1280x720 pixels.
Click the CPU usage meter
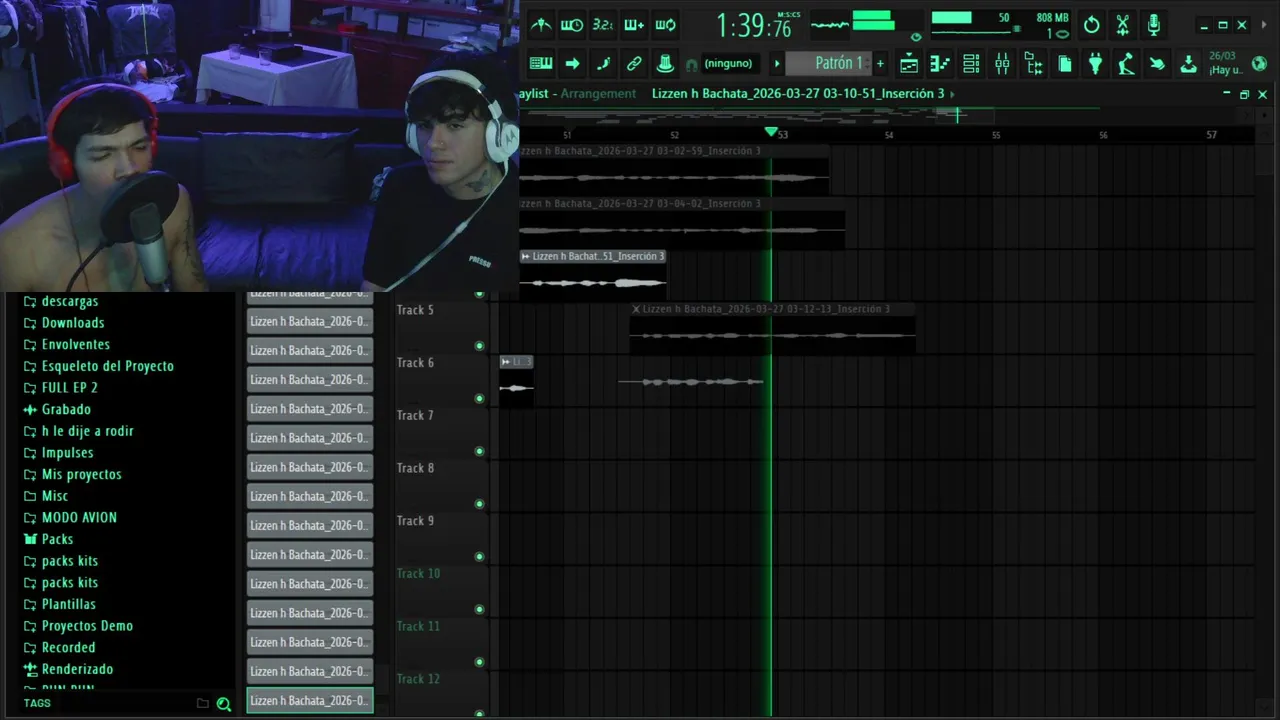click(x=970, y=25)
